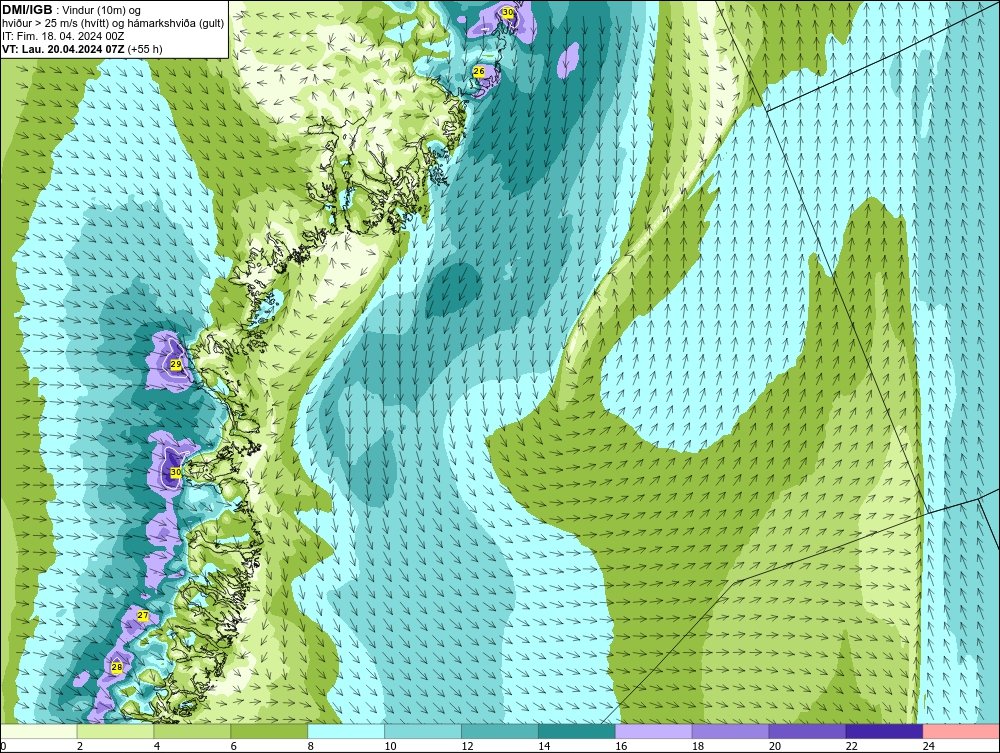Click the 'Vindur (10m) og' heading text
This screenshot has height=753, width=1000.
tap(101, 11)
